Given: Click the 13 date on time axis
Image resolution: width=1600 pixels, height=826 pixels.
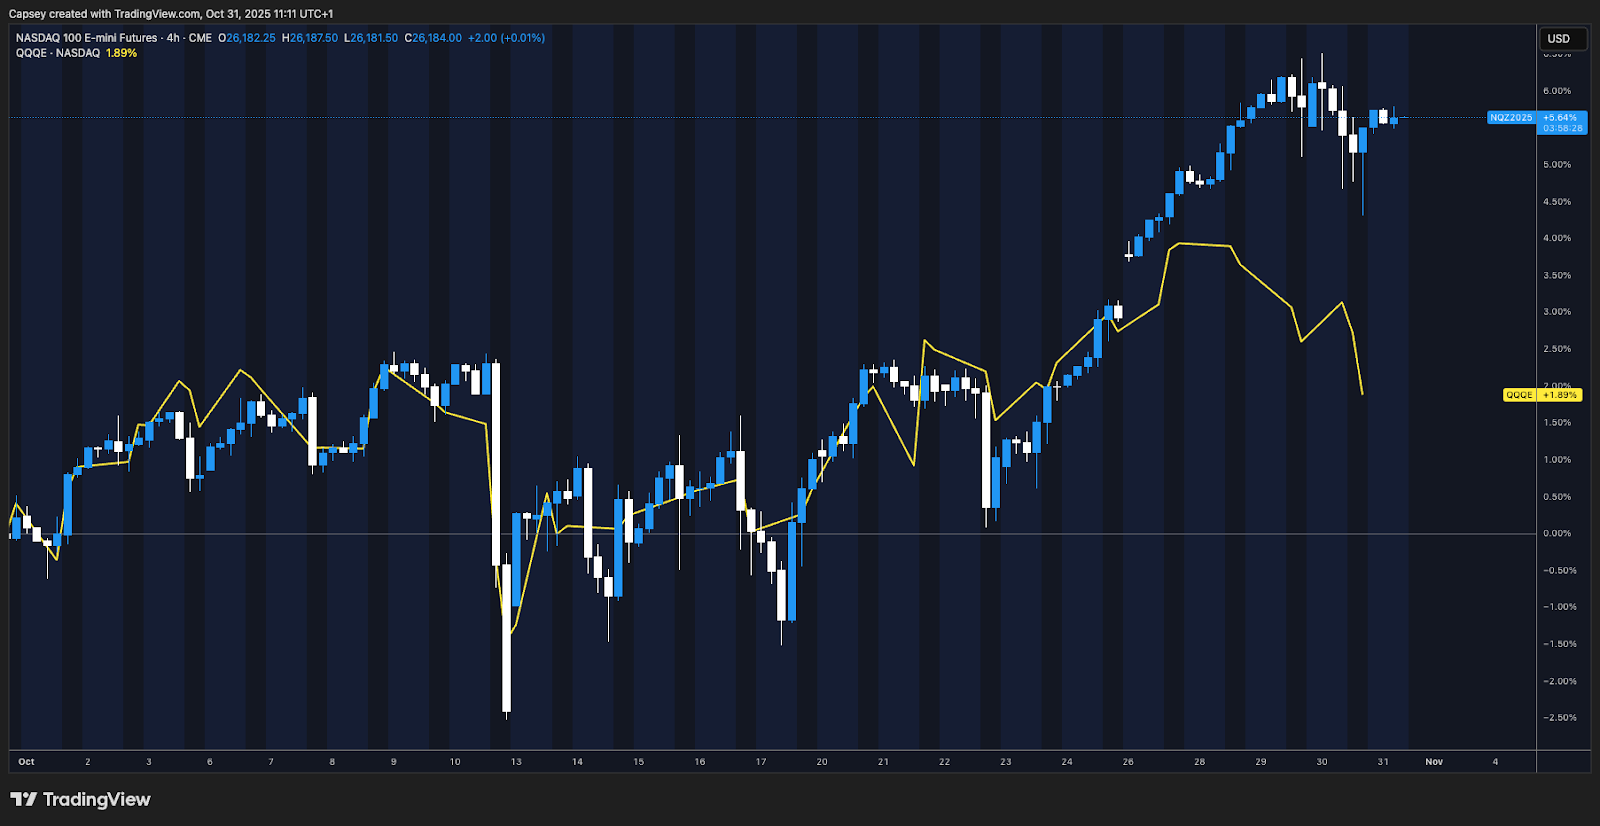Looking at the screenshot, I should (516, 762).
